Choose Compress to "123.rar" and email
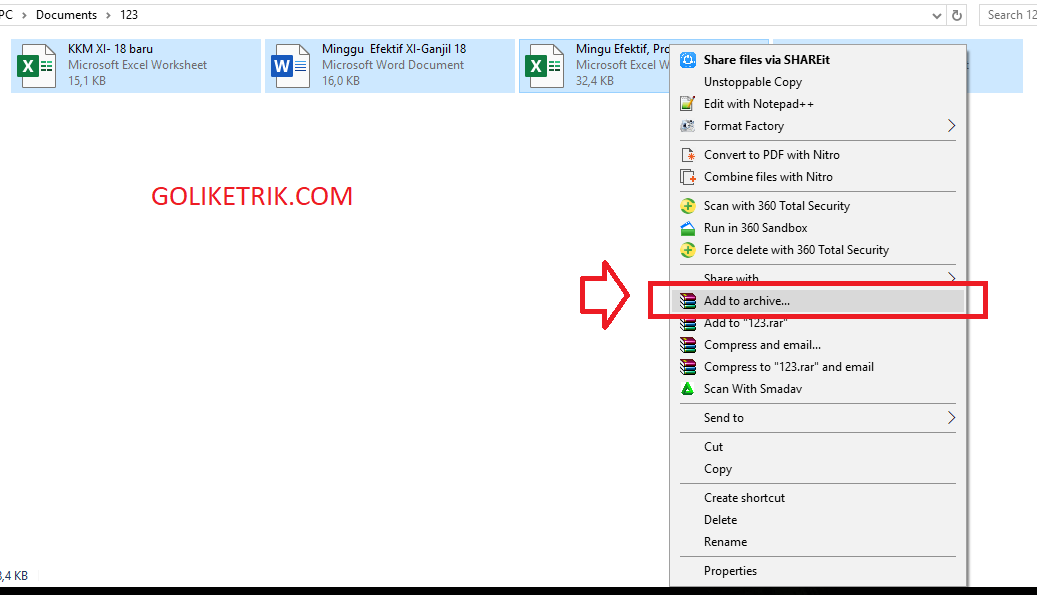Image resolution: width=1037 pixels, height=595 pixels. pyautogui.click(x=817, y=367)
